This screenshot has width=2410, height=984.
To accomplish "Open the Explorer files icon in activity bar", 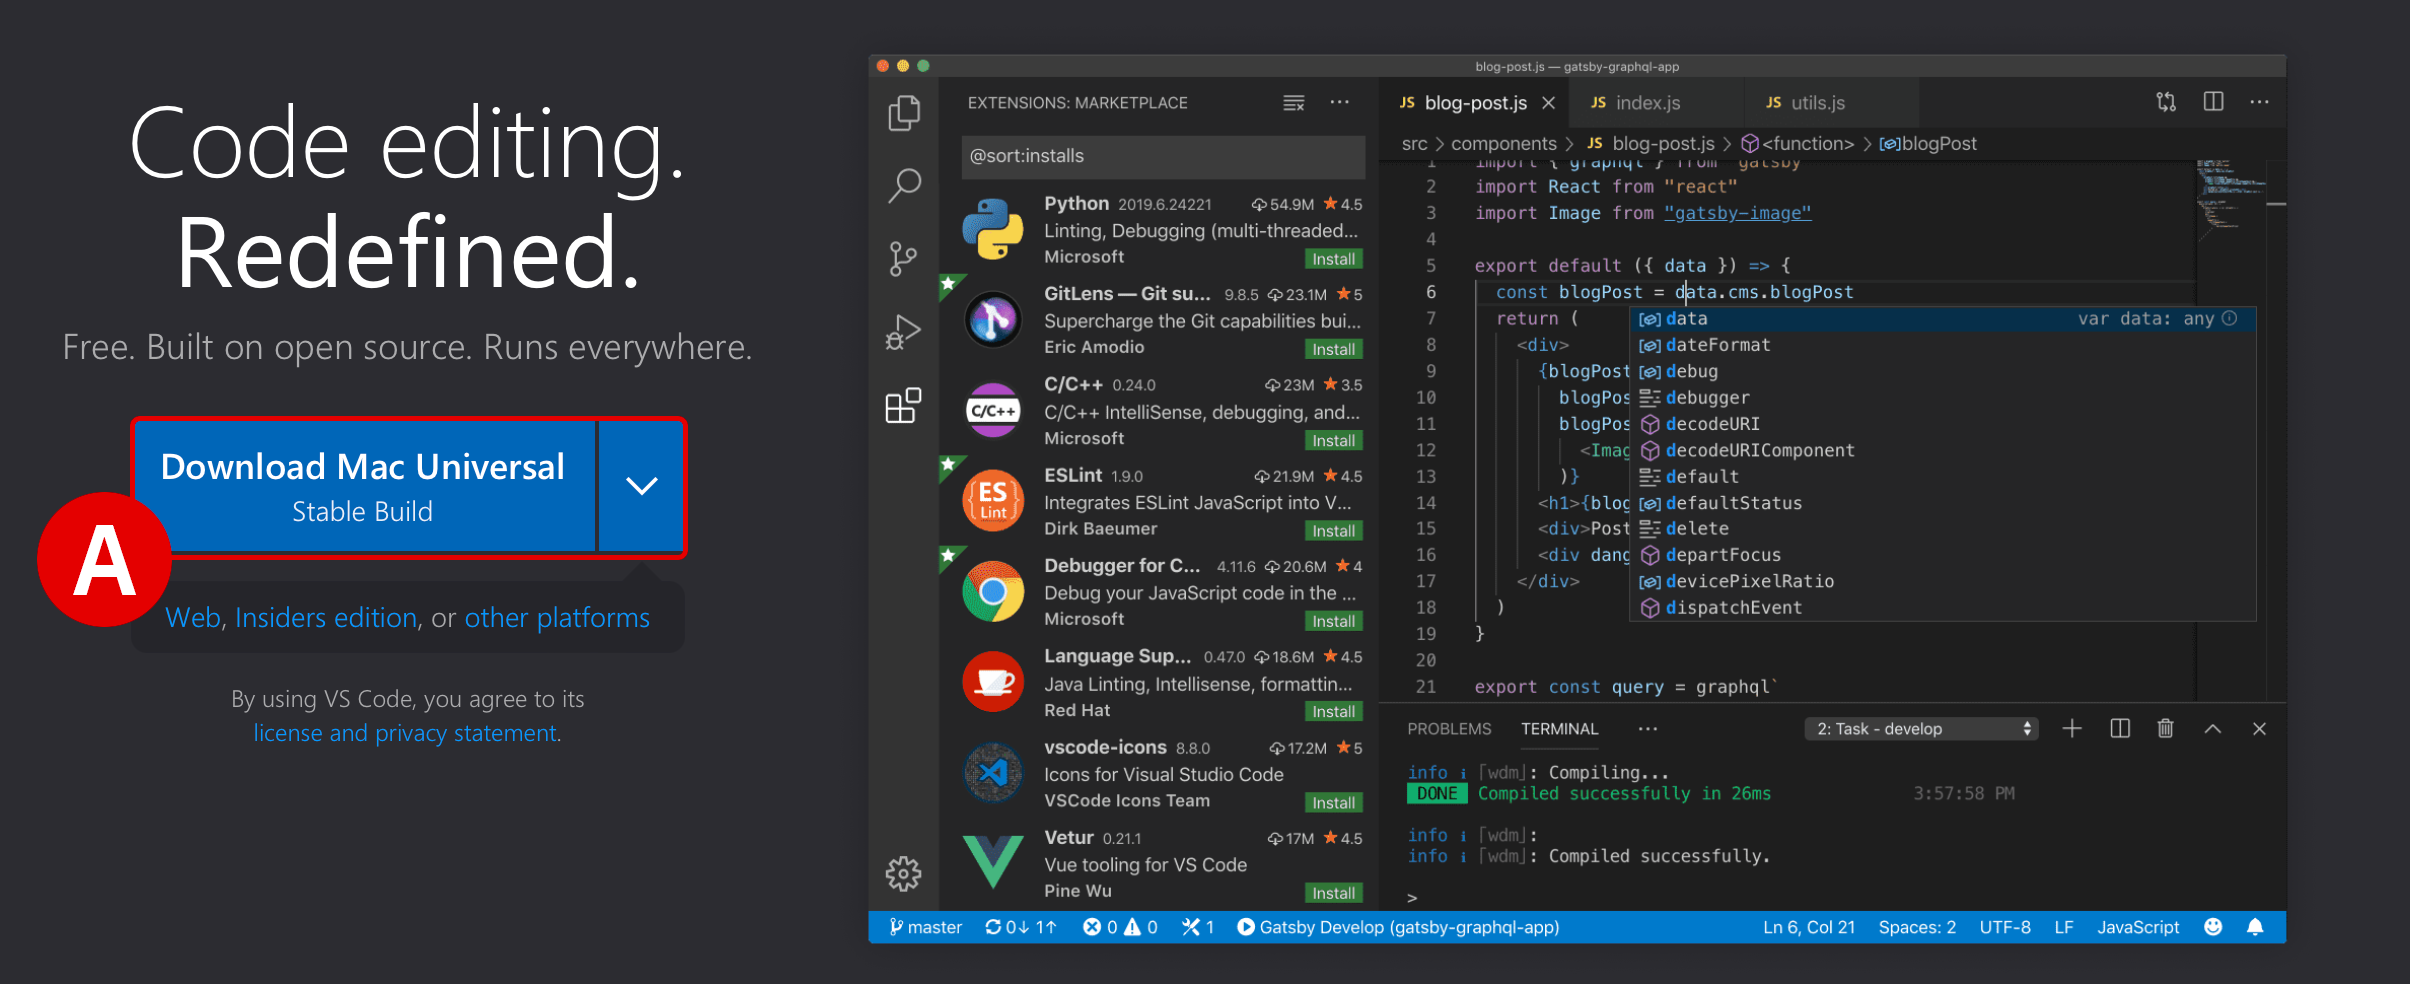I will point(904,113).
